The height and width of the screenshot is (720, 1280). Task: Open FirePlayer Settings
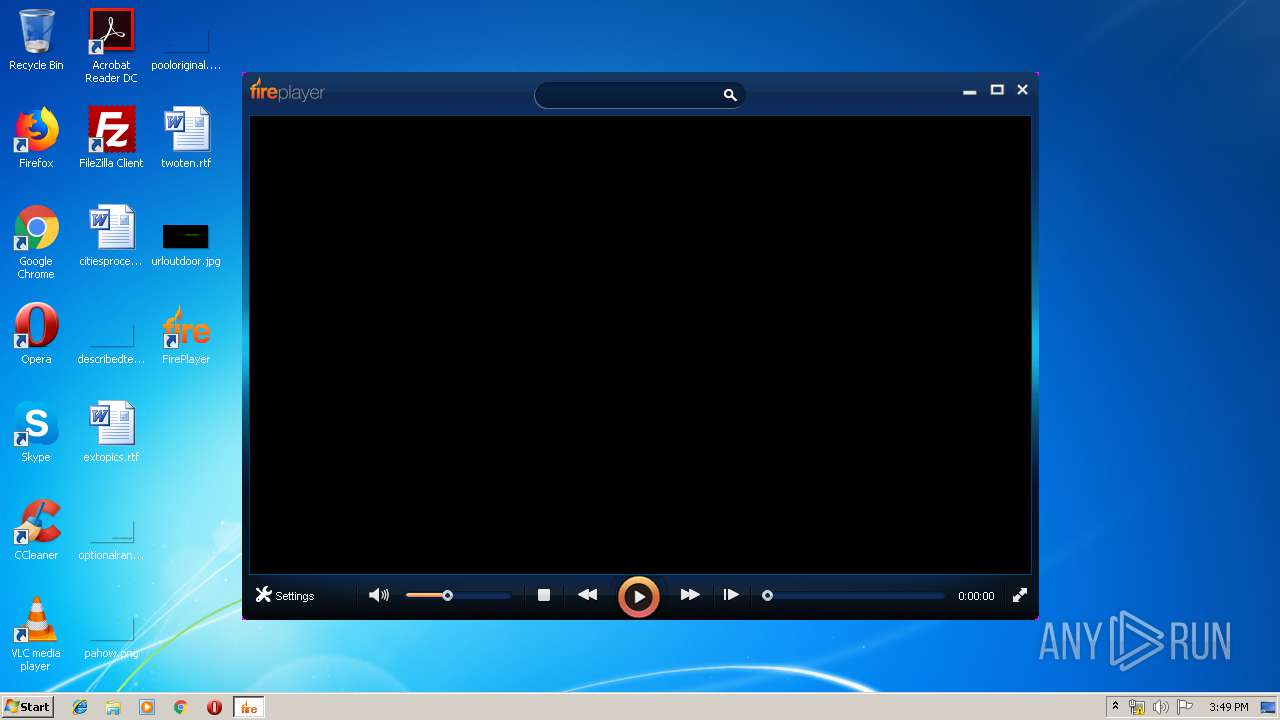pos(285,595)
